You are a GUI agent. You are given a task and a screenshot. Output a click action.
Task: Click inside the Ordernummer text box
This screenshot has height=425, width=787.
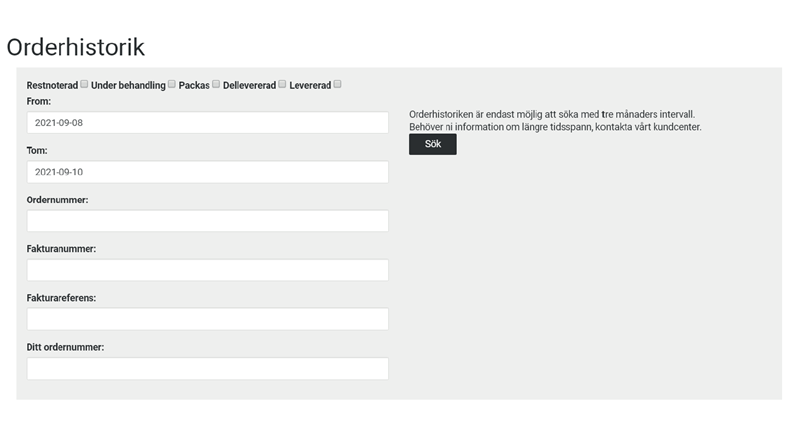click(x=207, y=221)
